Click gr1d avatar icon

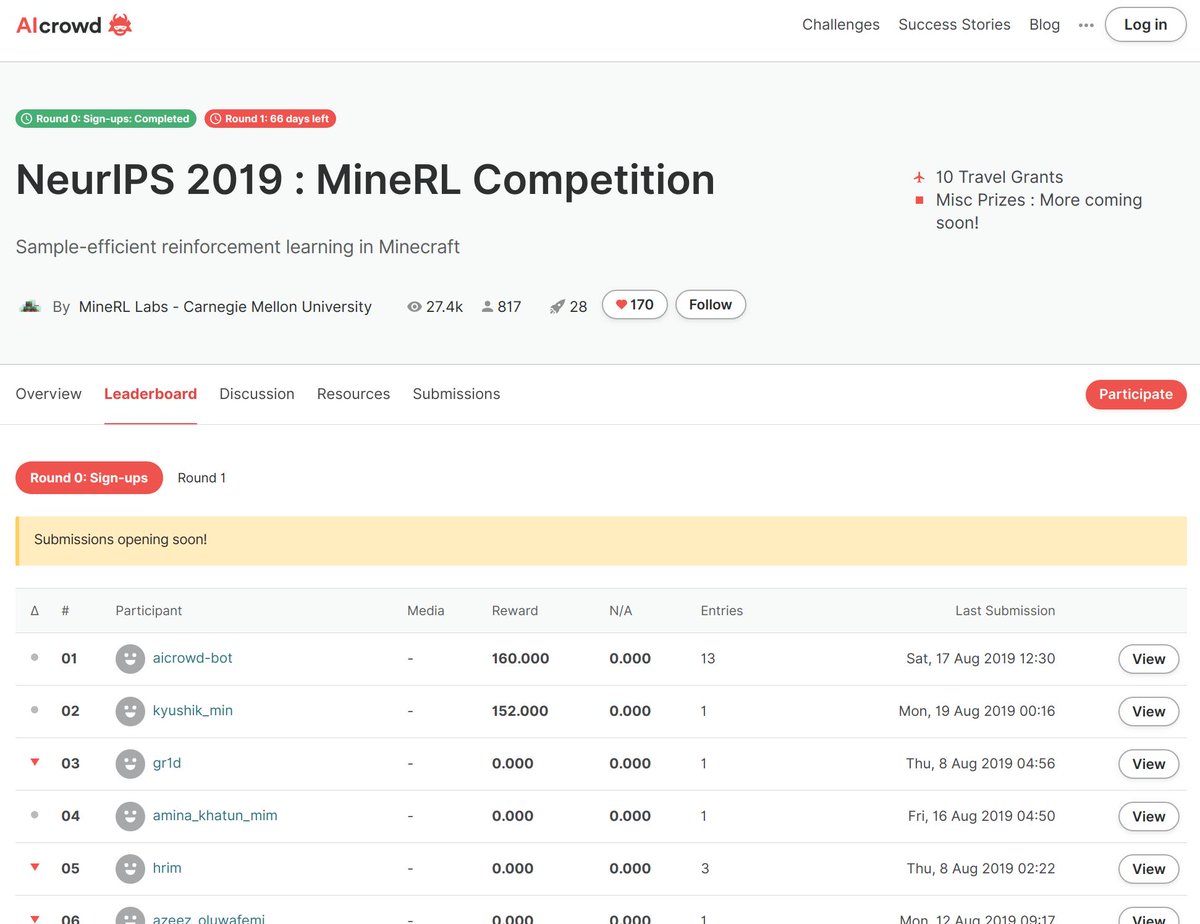130,764
